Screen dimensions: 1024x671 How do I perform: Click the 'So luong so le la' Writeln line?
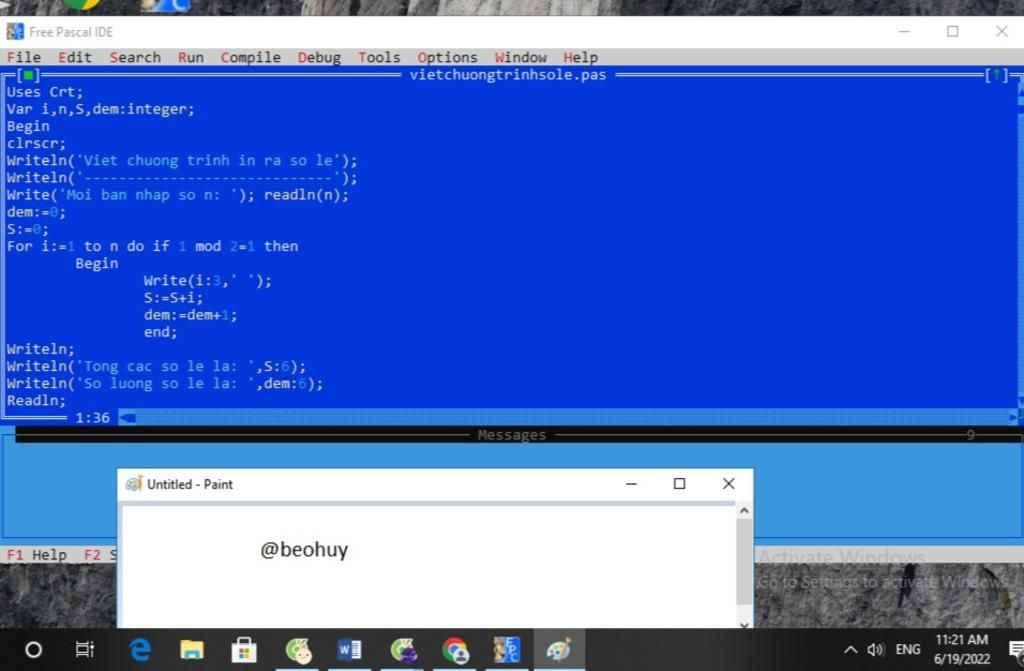click(165, 384)
